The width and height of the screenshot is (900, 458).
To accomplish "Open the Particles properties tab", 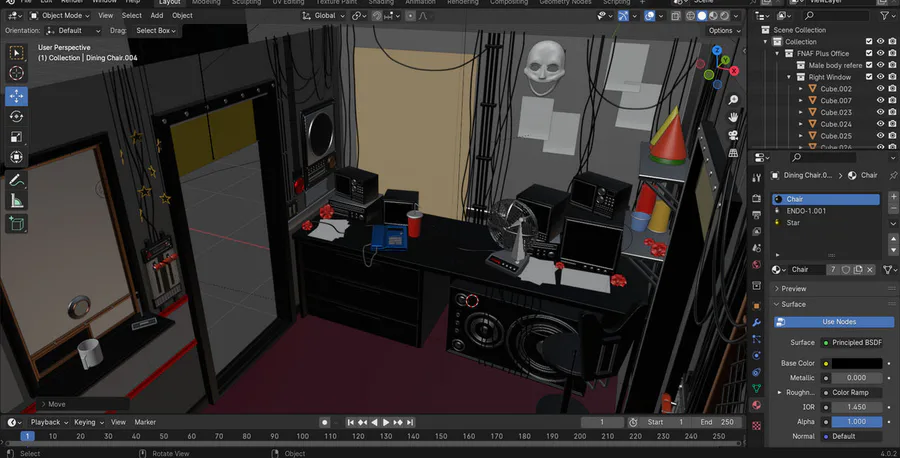I will [757, 339].
